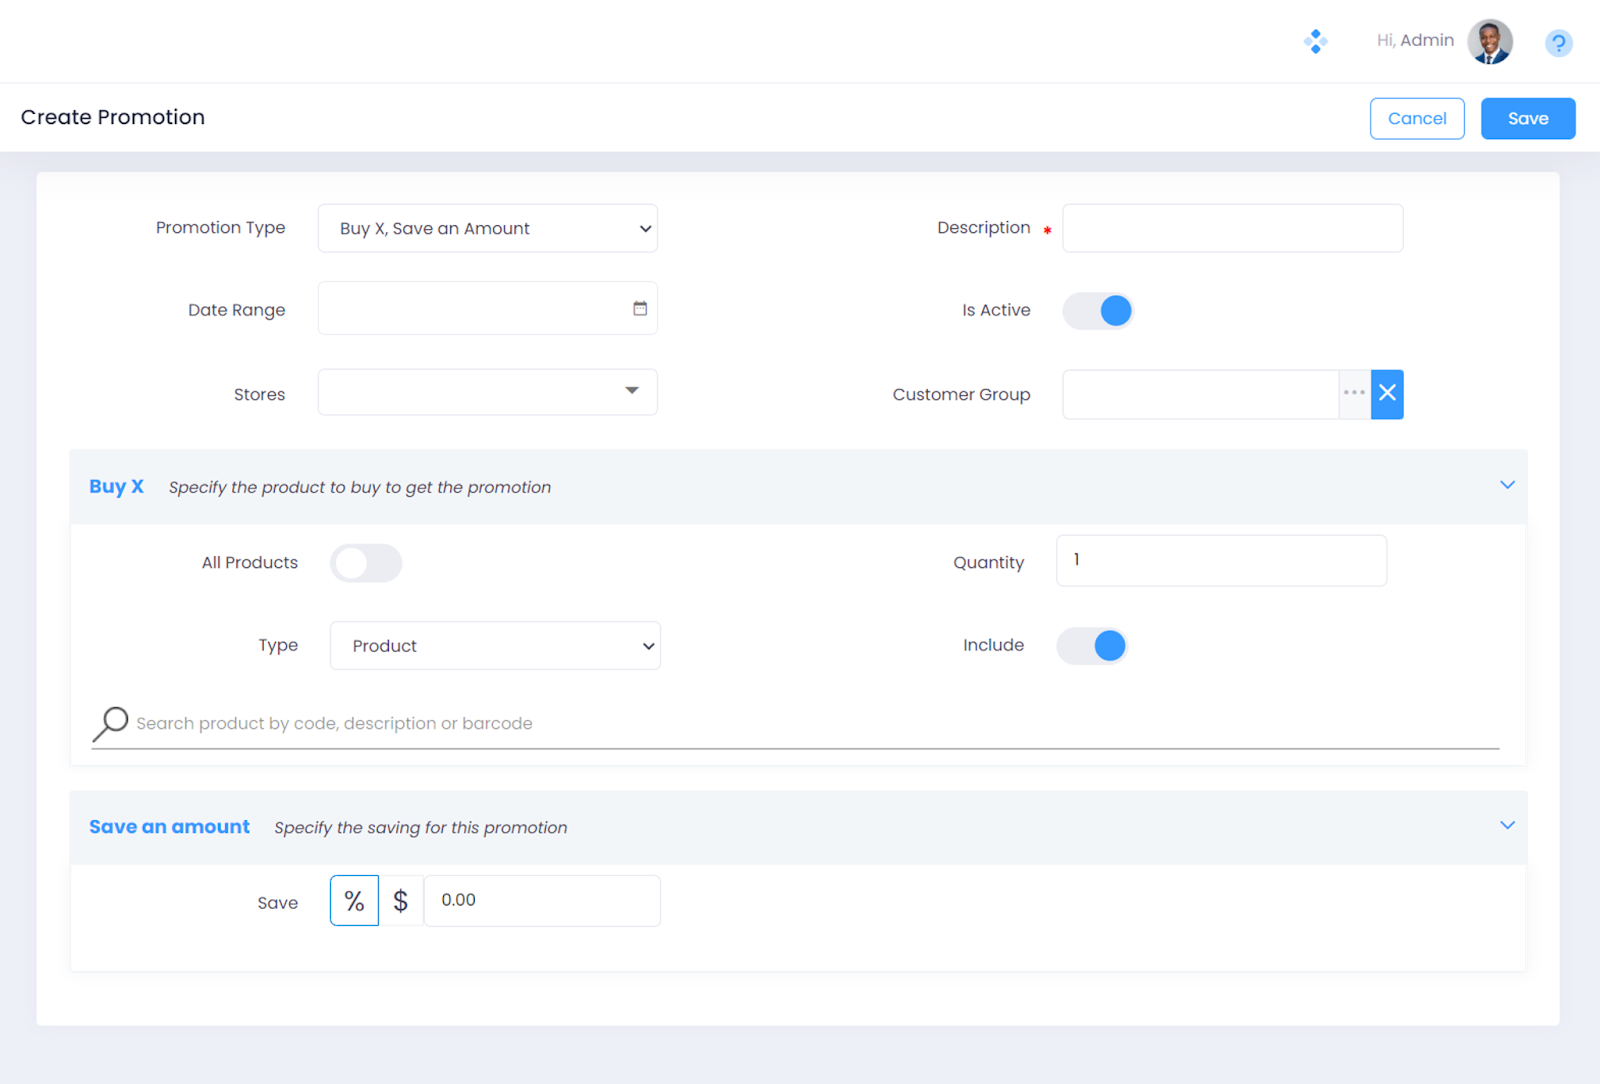Click the Cancel button

pos(1416,119)
